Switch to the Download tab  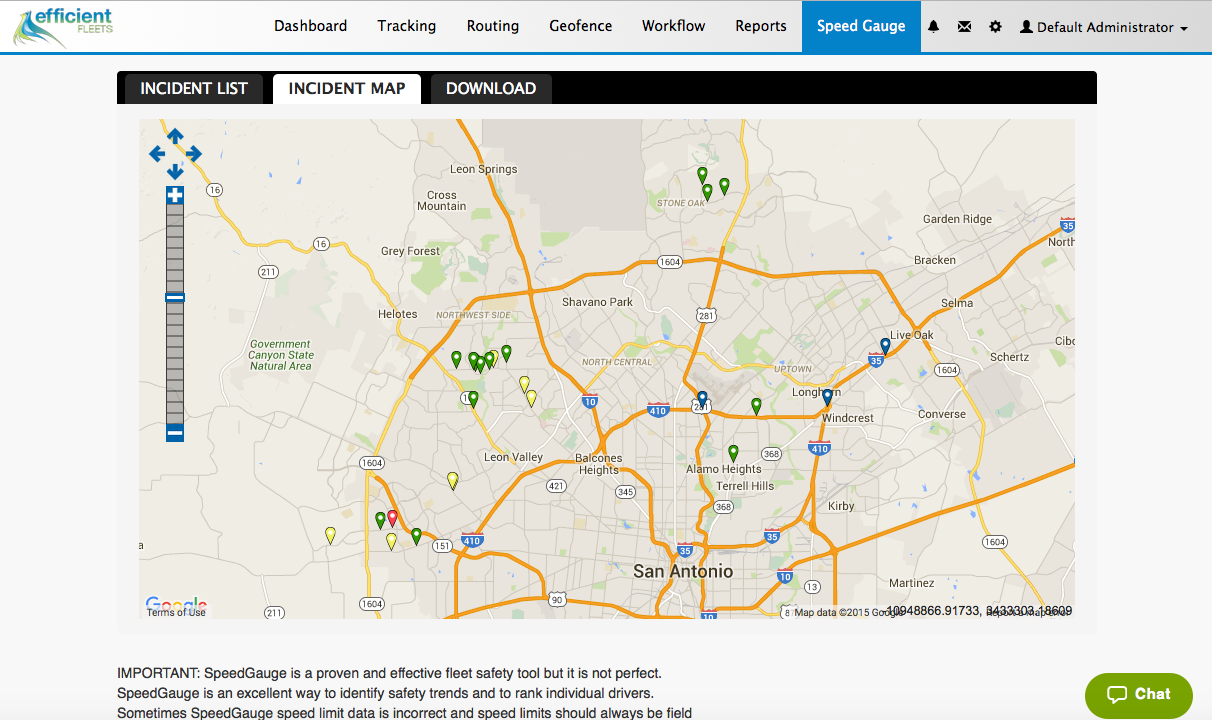pos(491,88)
